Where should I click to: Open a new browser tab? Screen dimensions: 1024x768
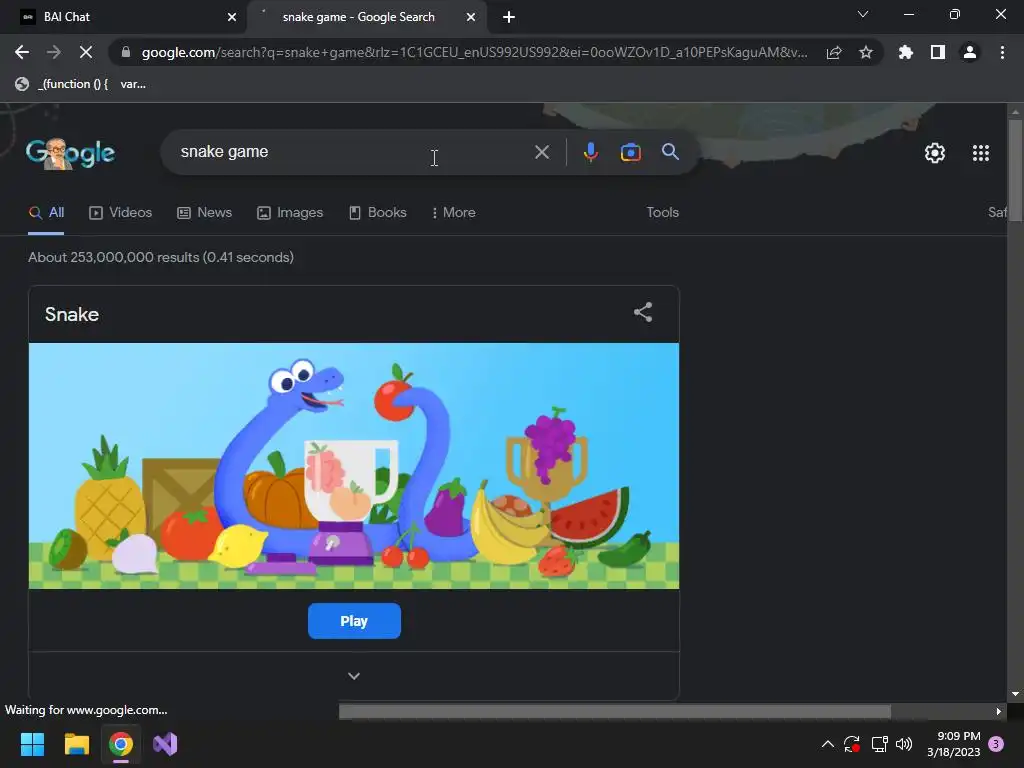(509, 17)
